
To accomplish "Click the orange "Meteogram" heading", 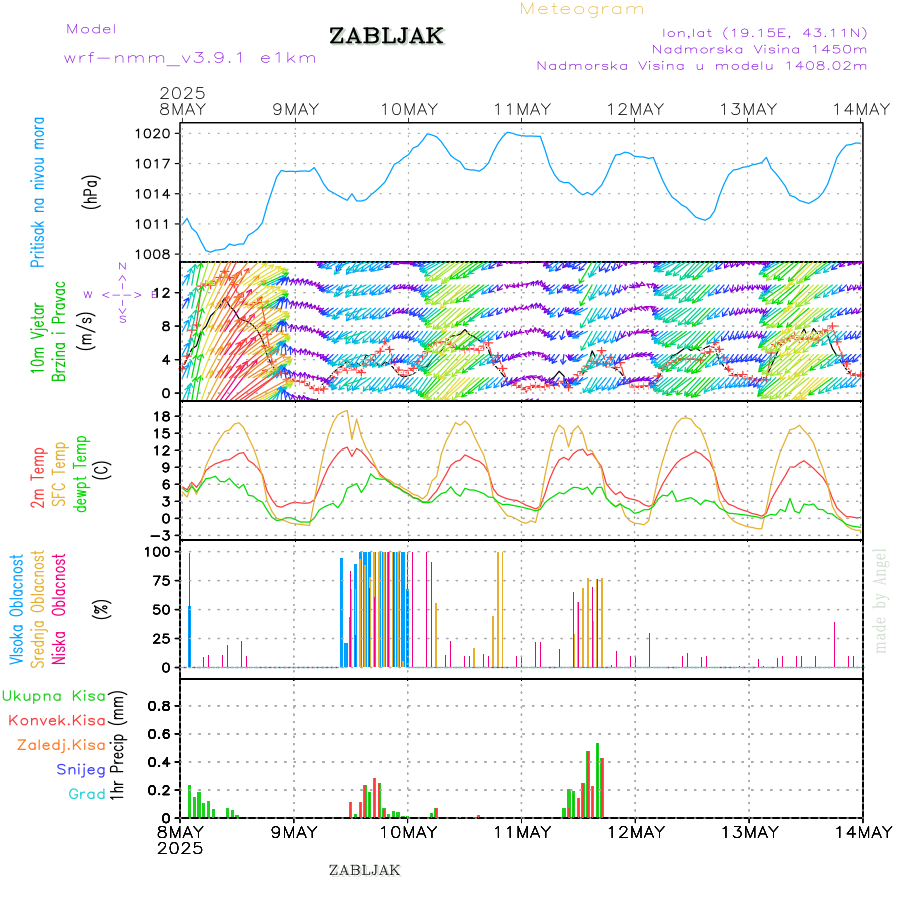I will pos(581,9).
